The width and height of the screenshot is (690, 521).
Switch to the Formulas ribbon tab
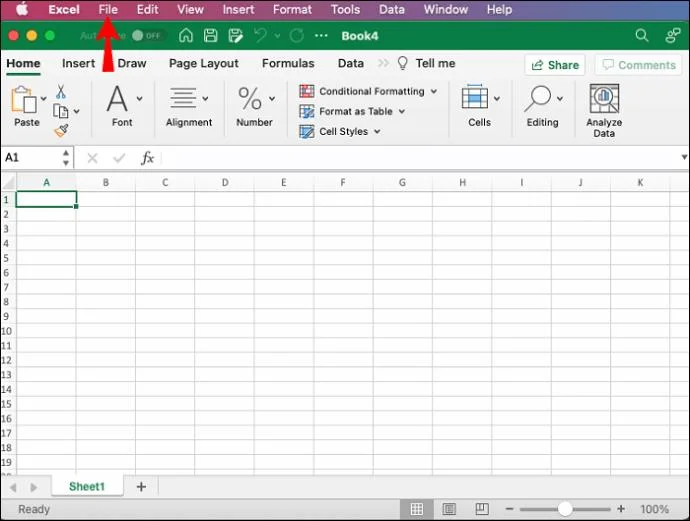(x=288, y=63)
